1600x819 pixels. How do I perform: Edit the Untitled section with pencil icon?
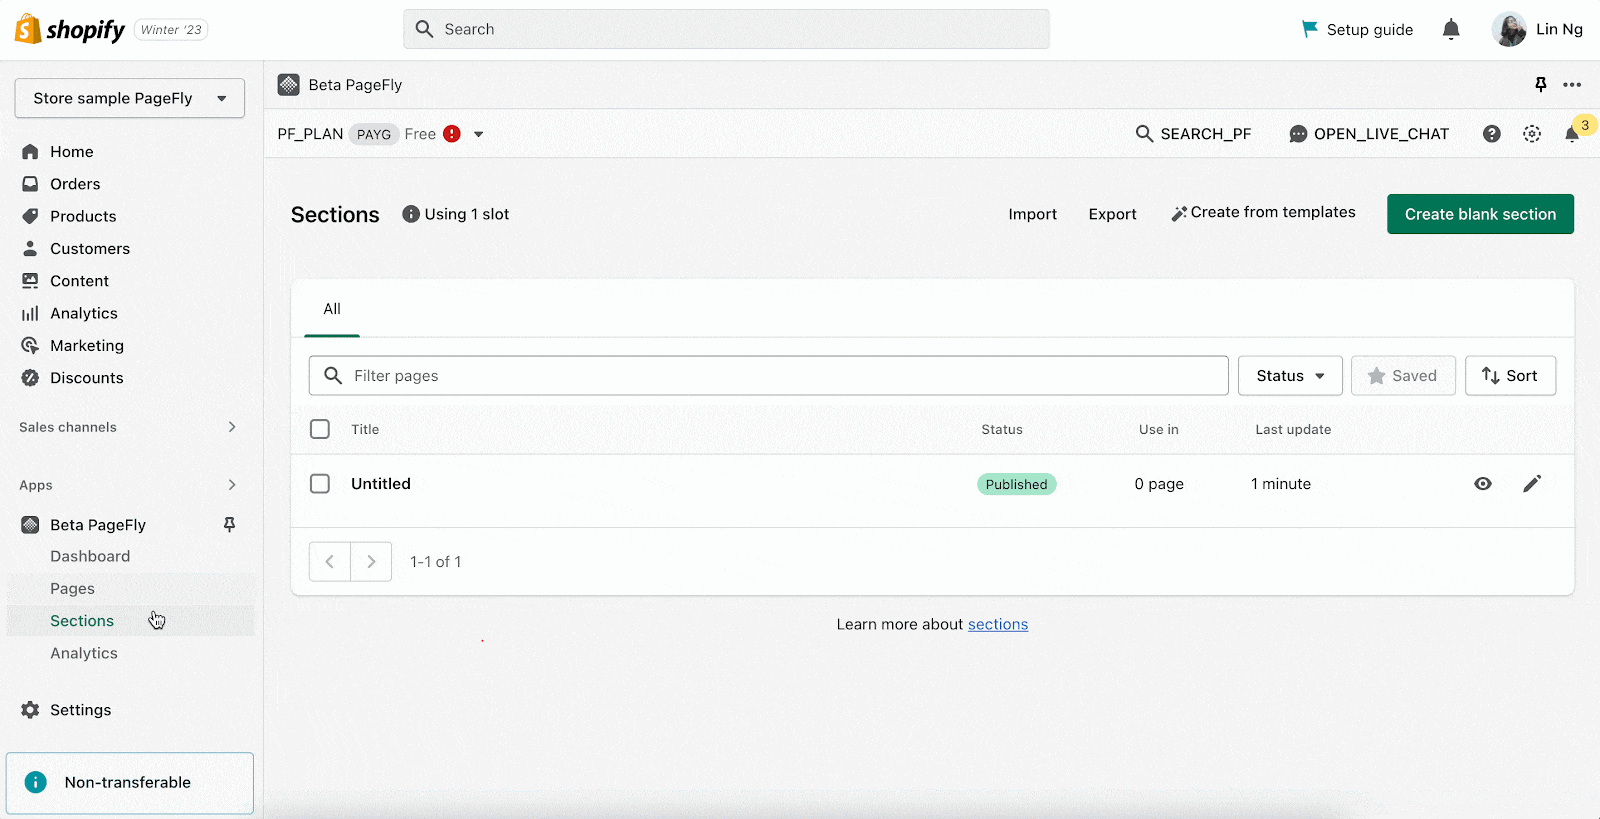[1532, 484]
